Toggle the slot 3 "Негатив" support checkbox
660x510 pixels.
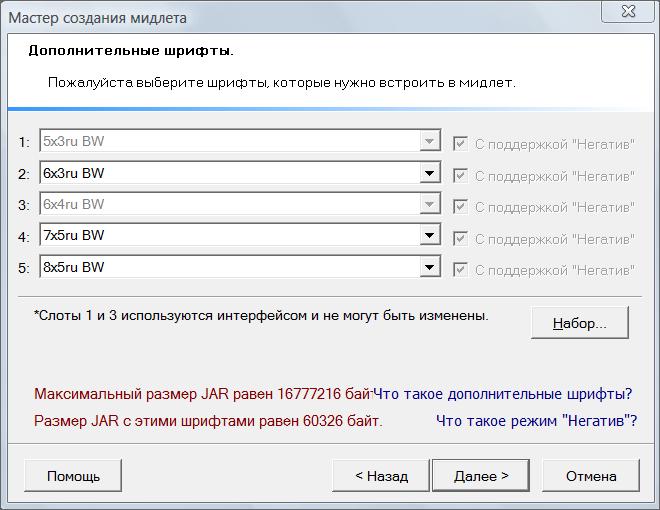click(460, 207)
